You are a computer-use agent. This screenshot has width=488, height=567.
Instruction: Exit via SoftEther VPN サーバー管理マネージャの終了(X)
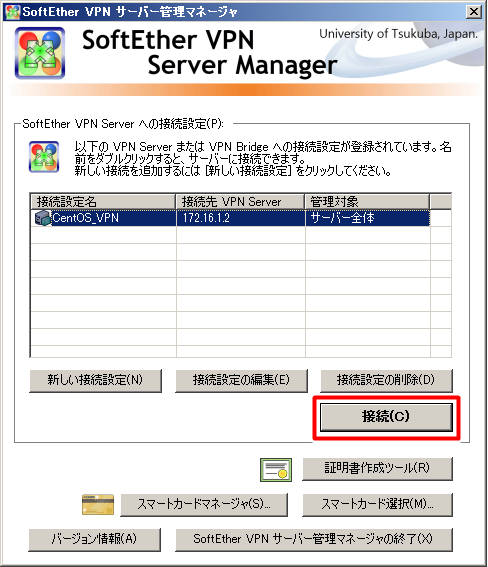pos(314,540)
